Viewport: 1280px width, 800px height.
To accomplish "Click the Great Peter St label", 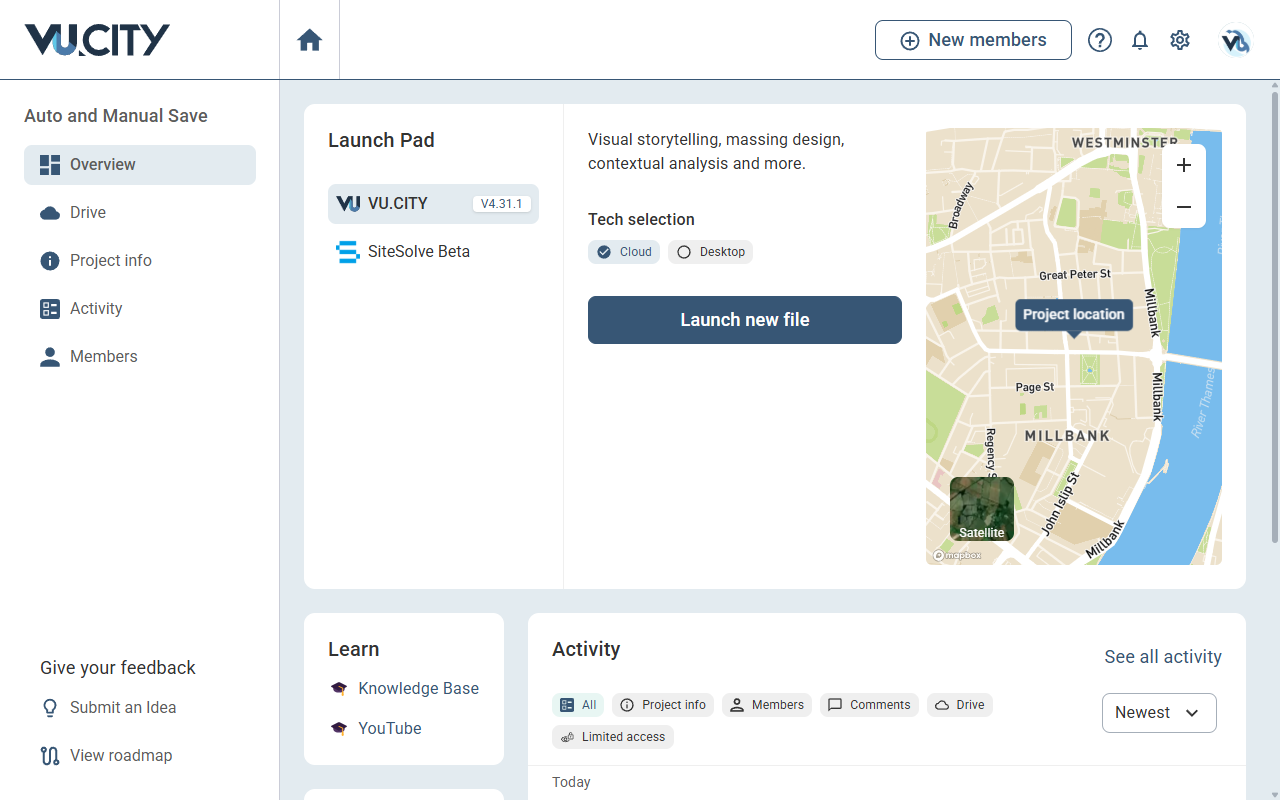I will point(1075,274).
